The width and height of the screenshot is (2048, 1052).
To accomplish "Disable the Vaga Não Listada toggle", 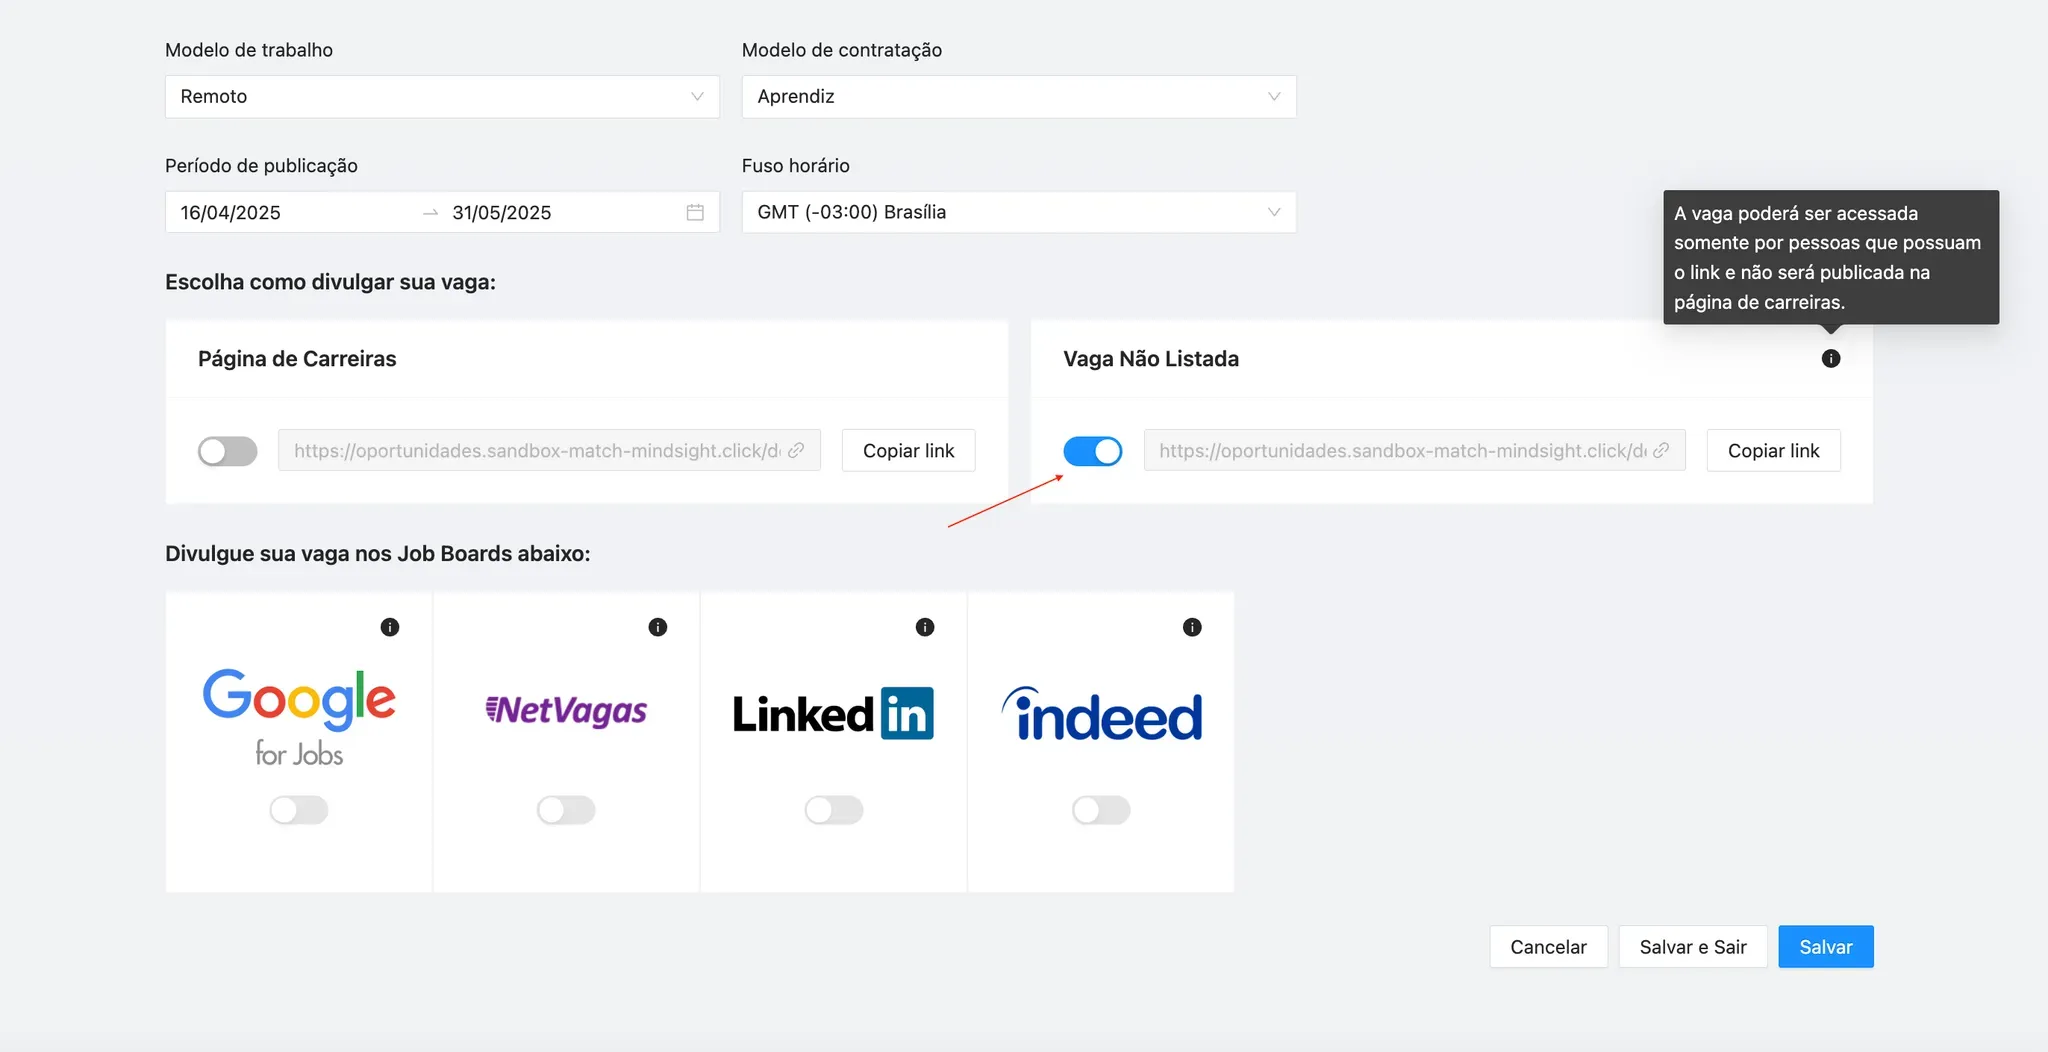I will (x=1092, y=451).
